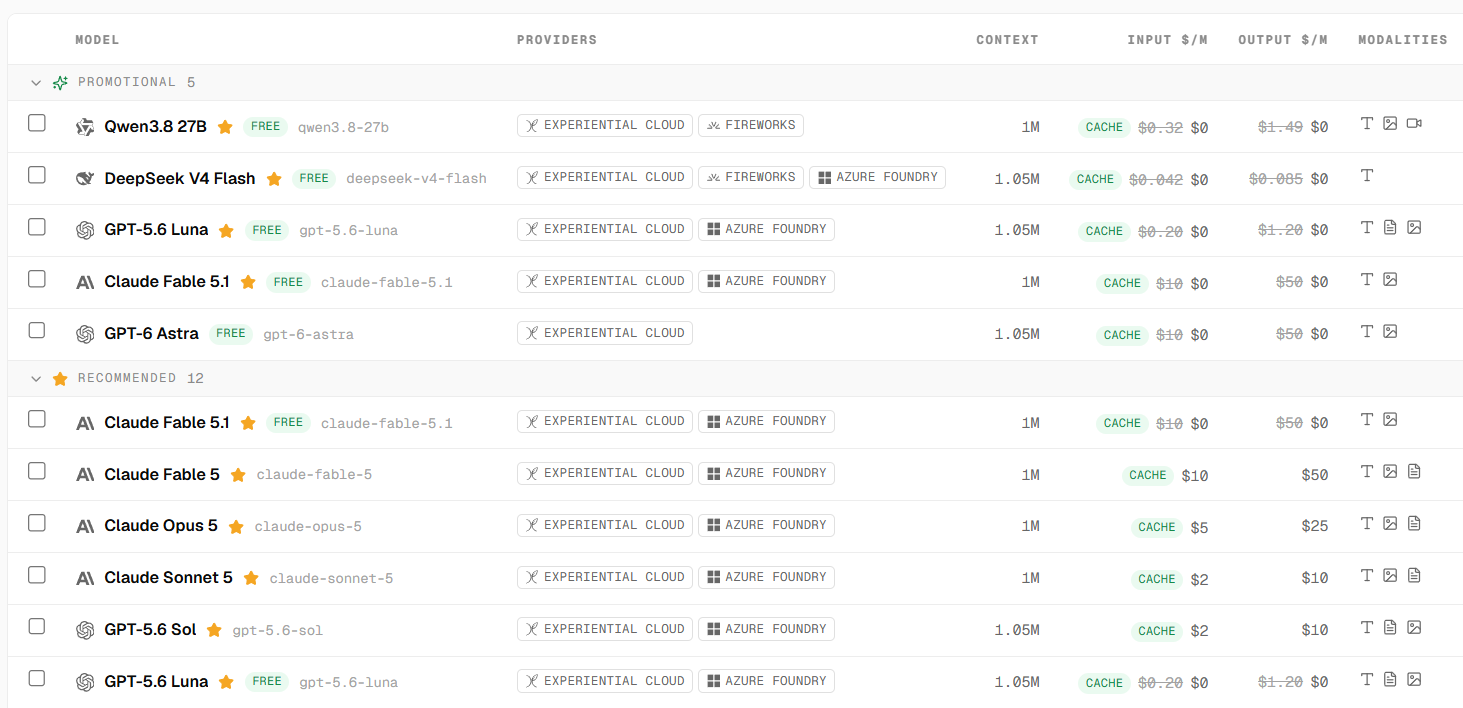Collapse the Promotional section chevron
Viewport: 1463px width, 708px height.
pyautogui.click(x=37, y=83)
